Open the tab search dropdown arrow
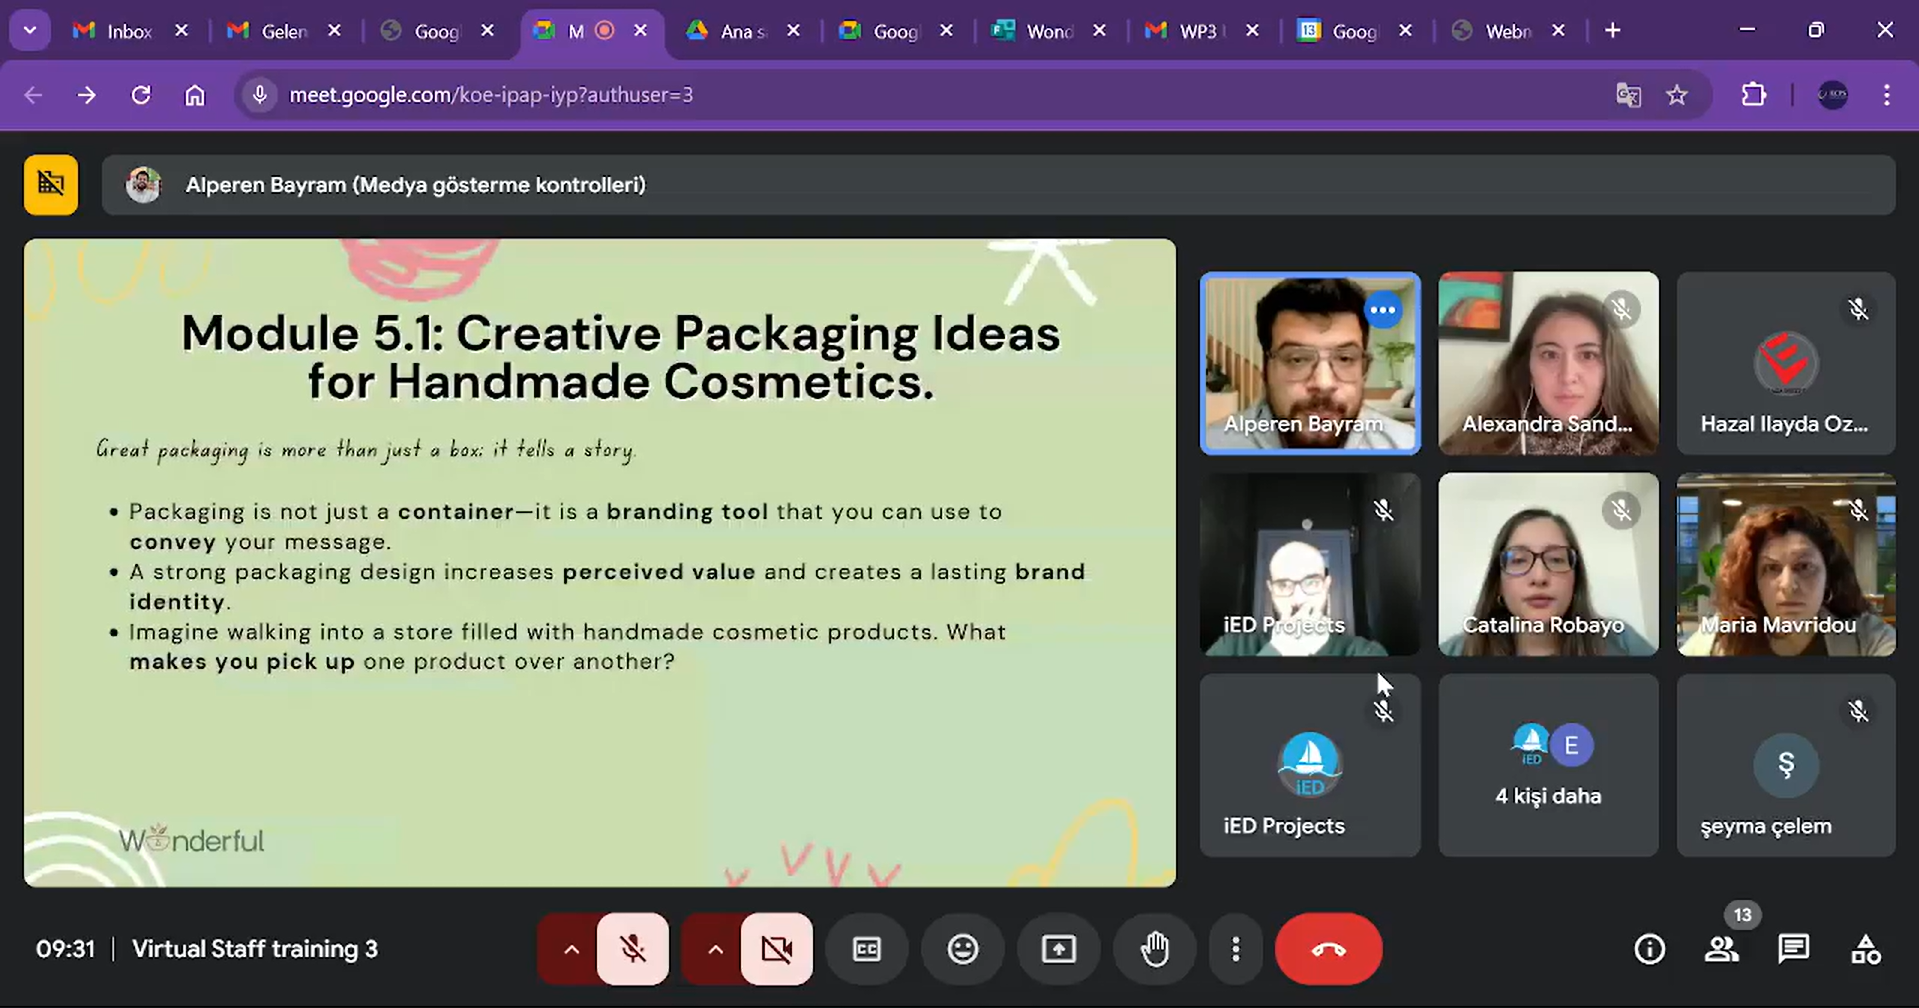1919x1008 pixels. [x=30, y=30]
